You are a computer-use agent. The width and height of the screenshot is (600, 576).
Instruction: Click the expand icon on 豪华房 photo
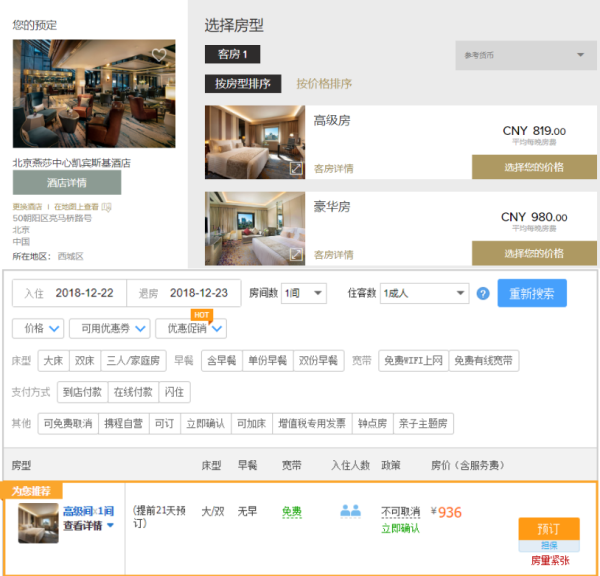[x=296, y=255]
